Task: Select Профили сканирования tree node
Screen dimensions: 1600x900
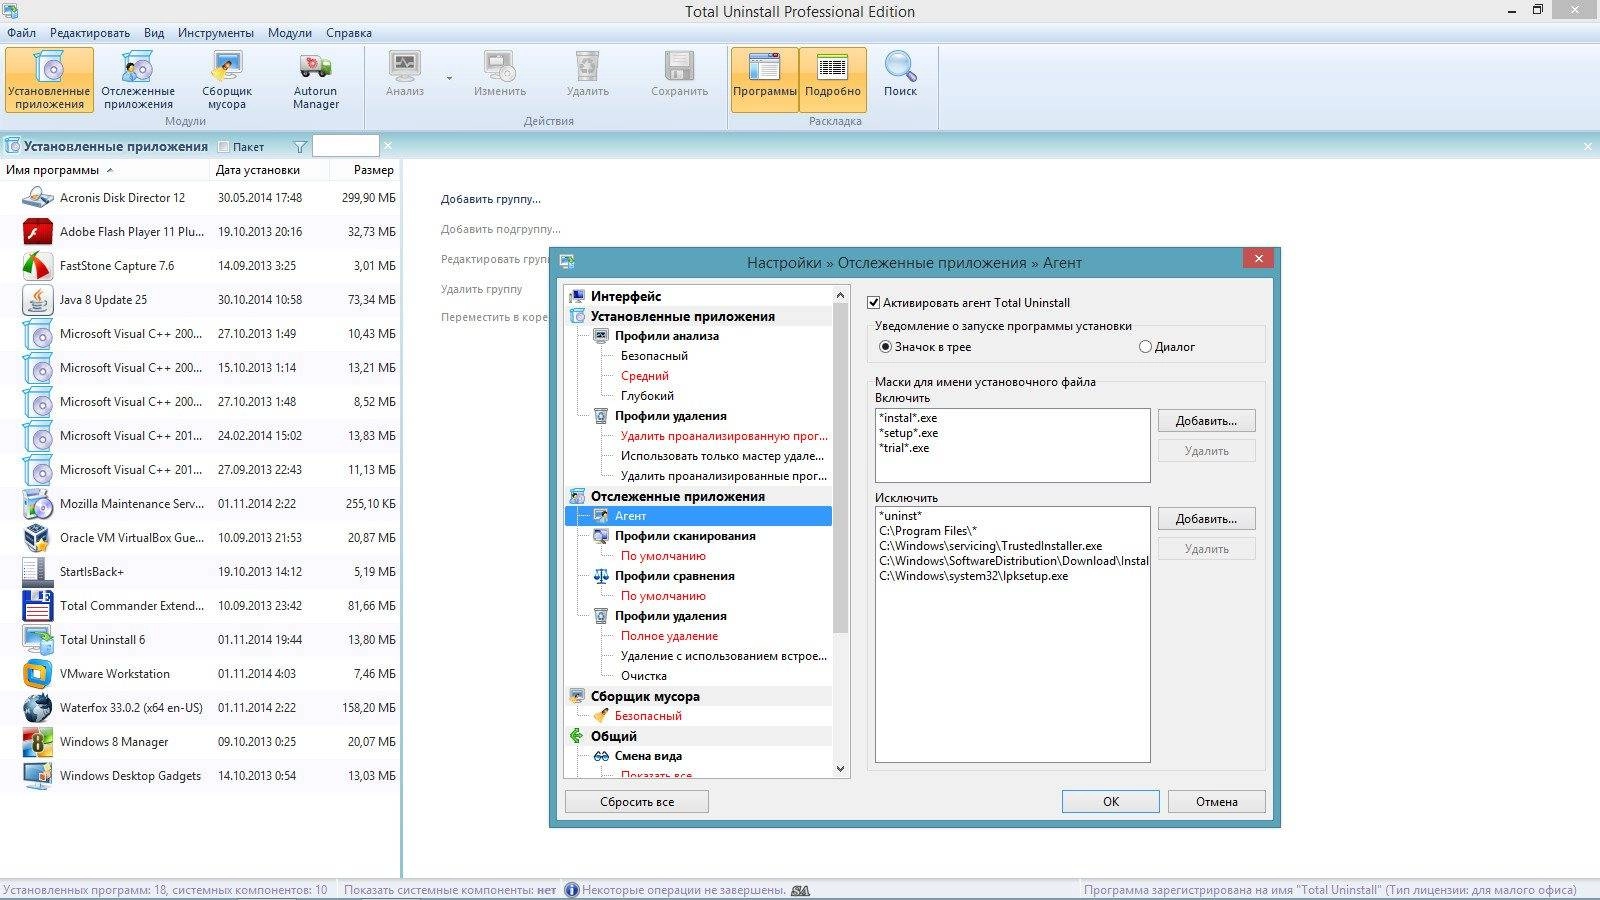Action: pyautogui.click(x=685, y=536)
